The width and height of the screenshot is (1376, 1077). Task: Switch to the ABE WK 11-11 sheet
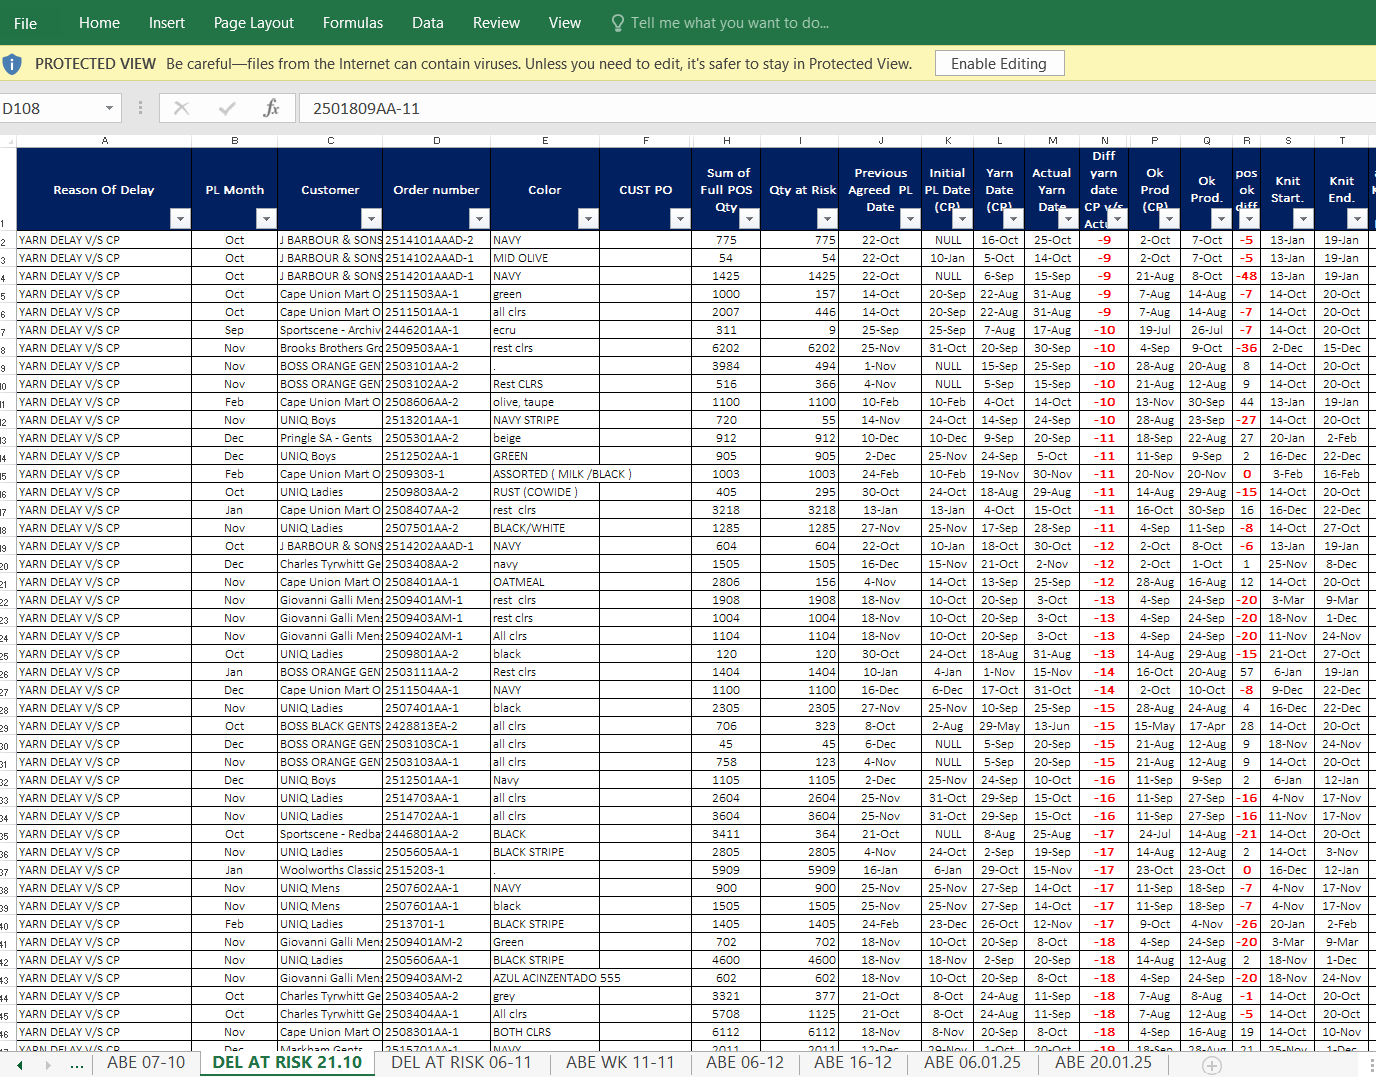(x=620, y=1062)
